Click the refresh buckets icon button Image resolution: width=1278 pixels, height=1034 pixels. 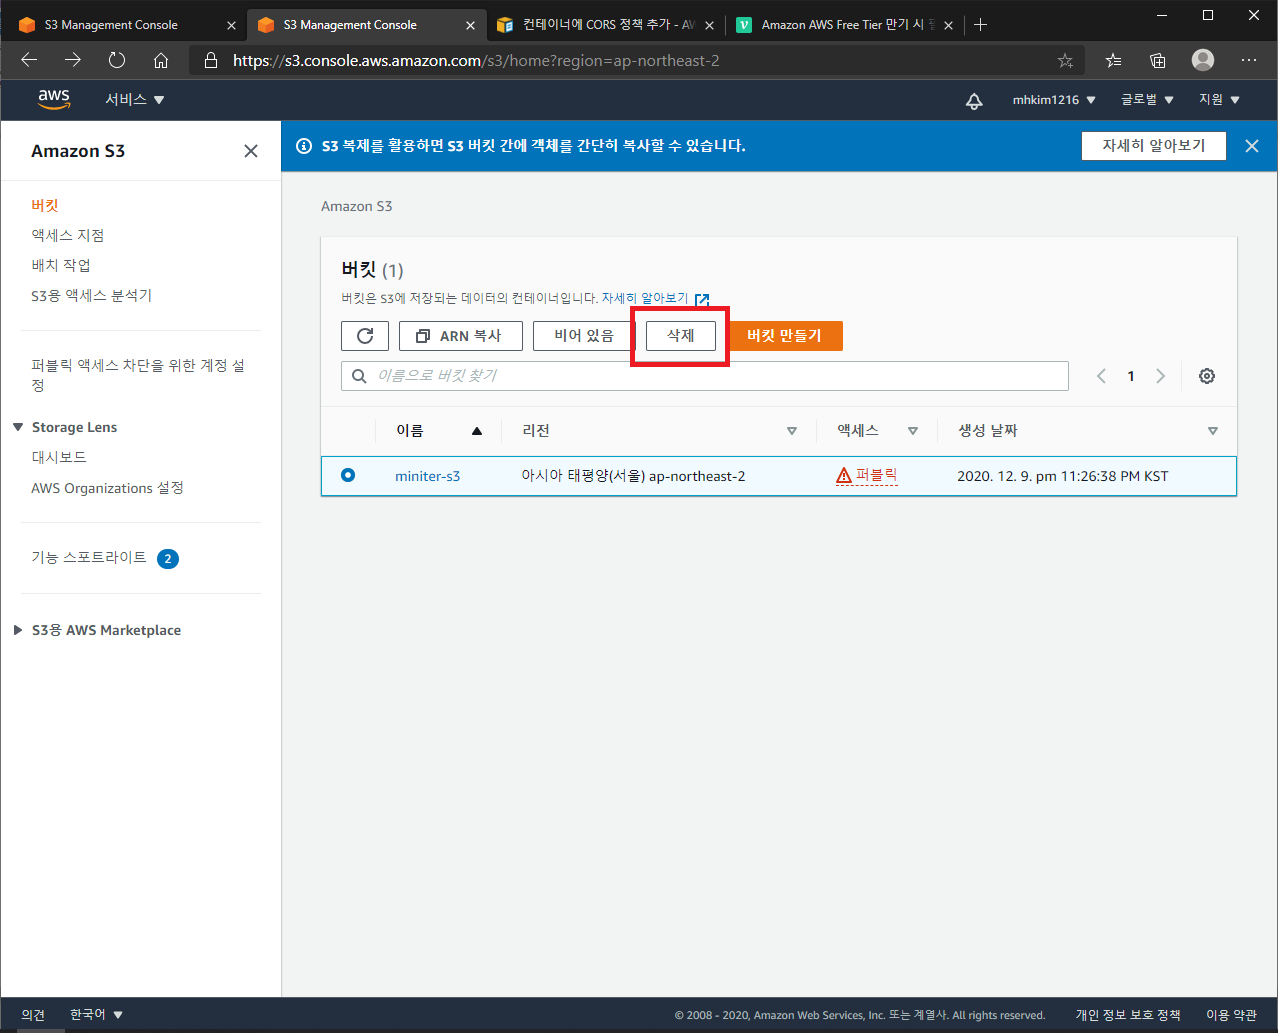(x=365, y=336)
